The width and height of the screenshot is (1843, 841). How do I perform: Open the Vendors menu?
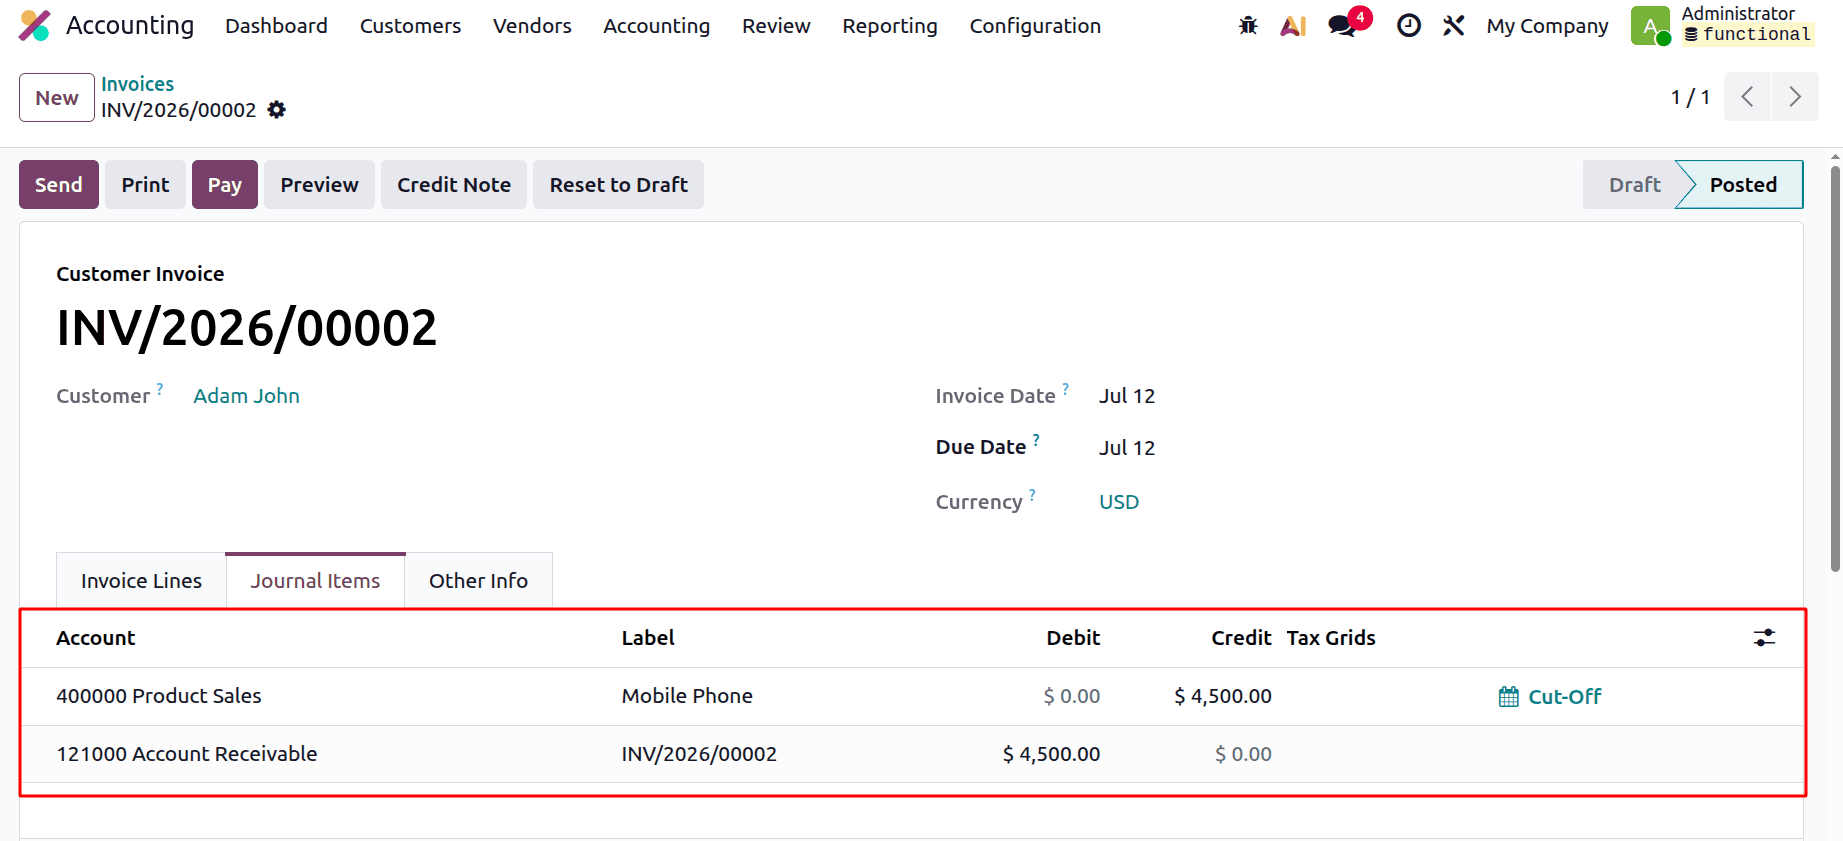(532, 26)
